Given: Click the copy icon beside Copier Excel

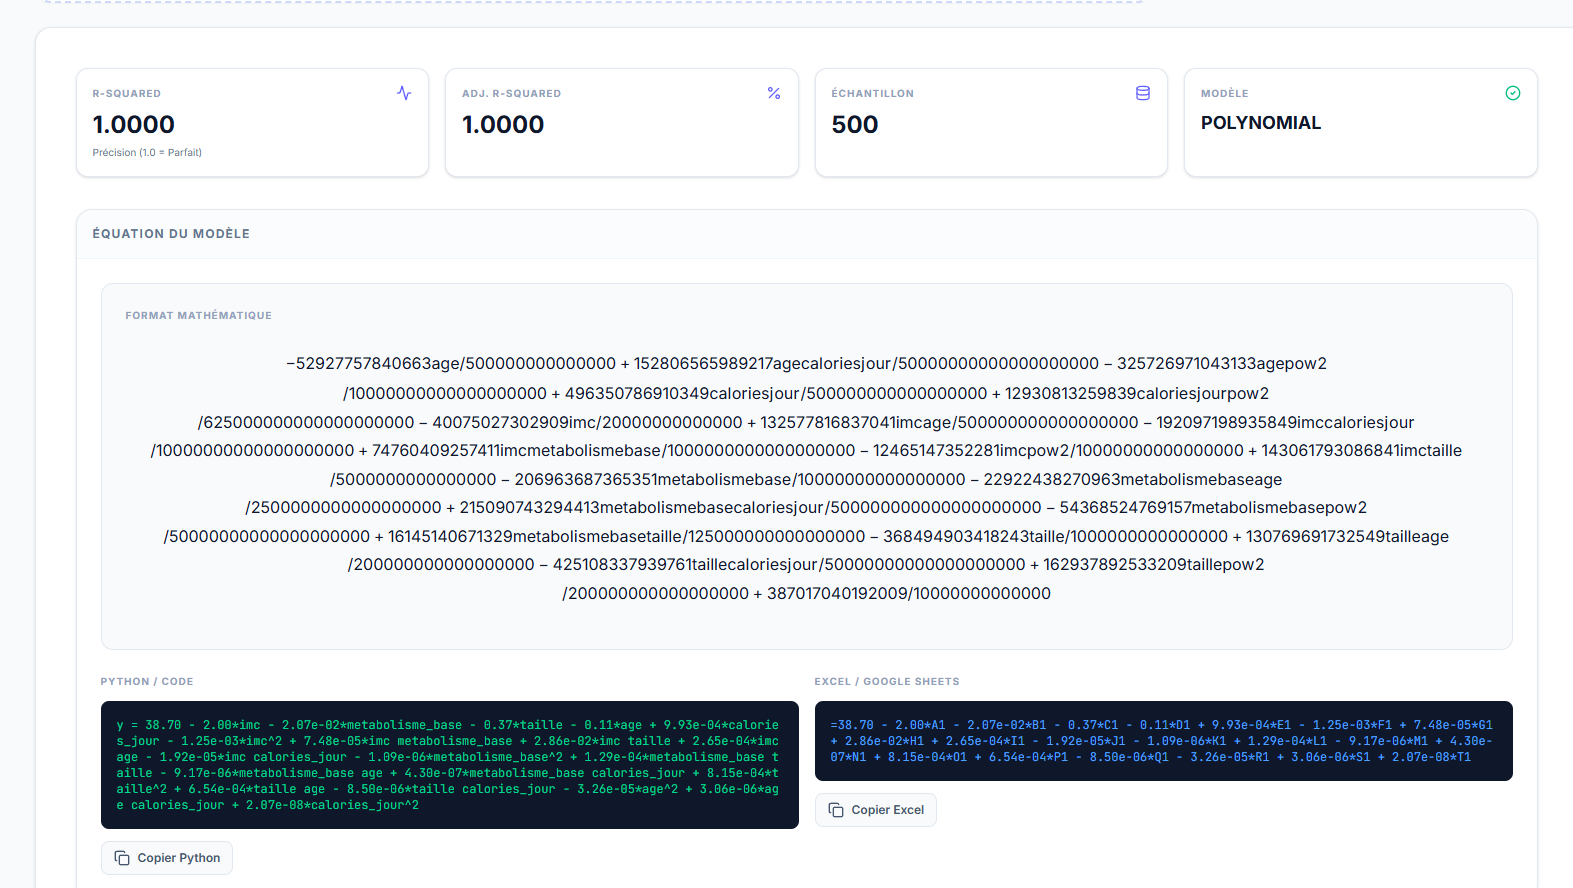Looking at the screenshot, I should pos(836,810).
